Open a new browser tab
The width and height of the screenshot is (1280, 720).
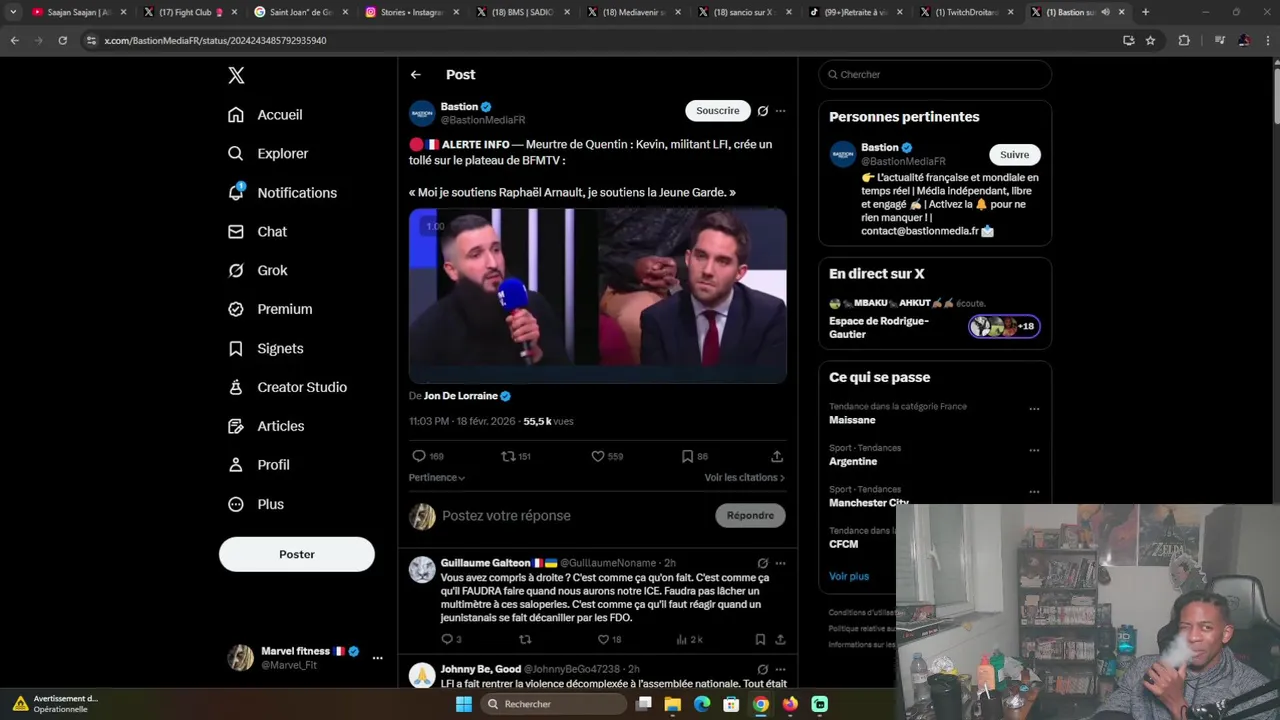[x=1145, y=12]
